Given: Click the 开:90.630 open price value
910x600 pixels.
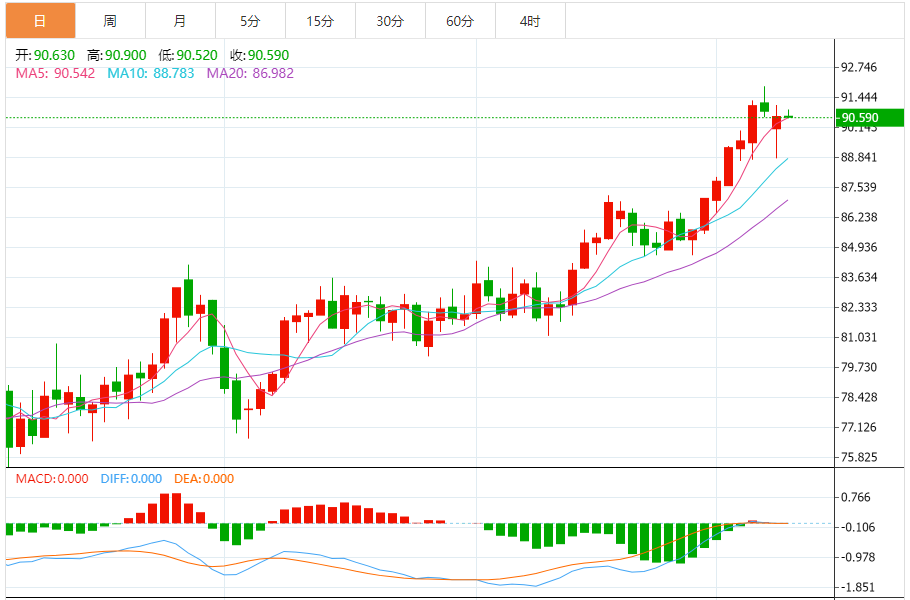Looking at the screenshot, I should [x=45, y=55].
